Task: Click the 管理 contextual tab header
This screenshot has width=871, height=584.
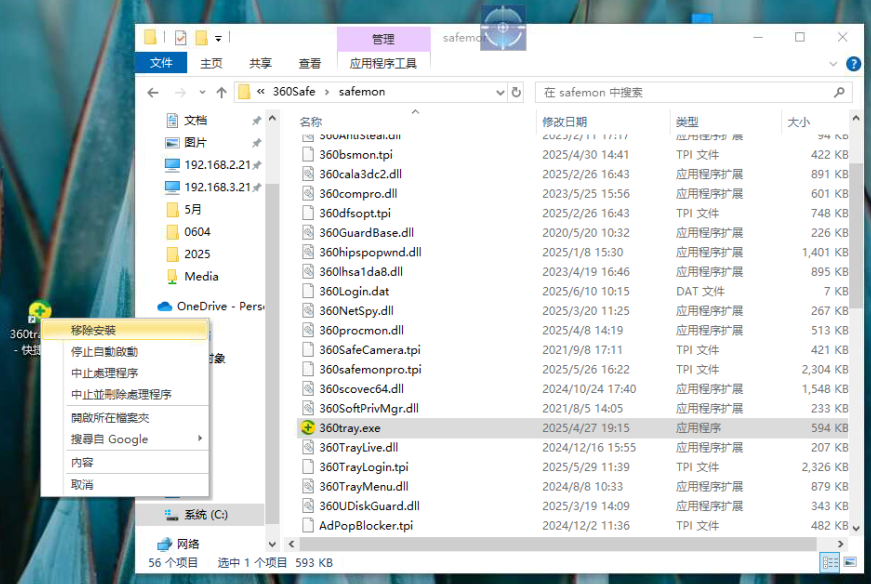Action: click(x=383, y=39)
